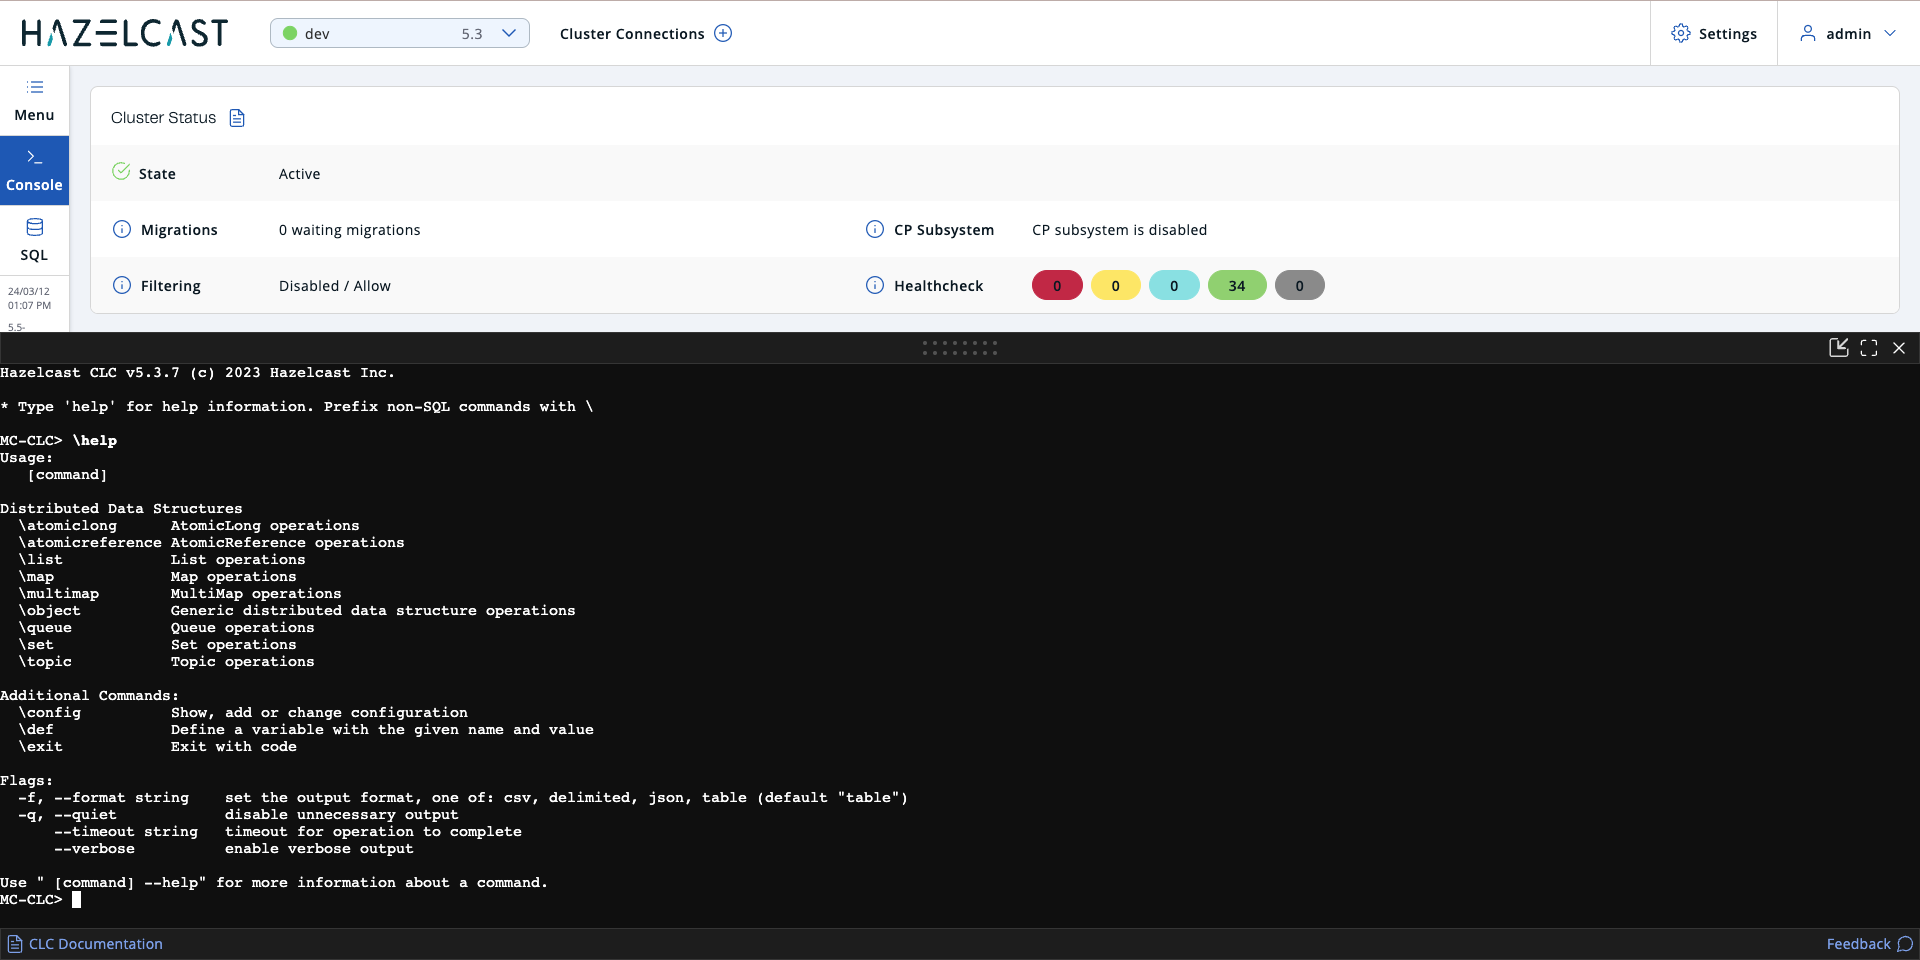Add a cluster connection with plus icon
1920x960 pixels.
[x=723, y=33]
